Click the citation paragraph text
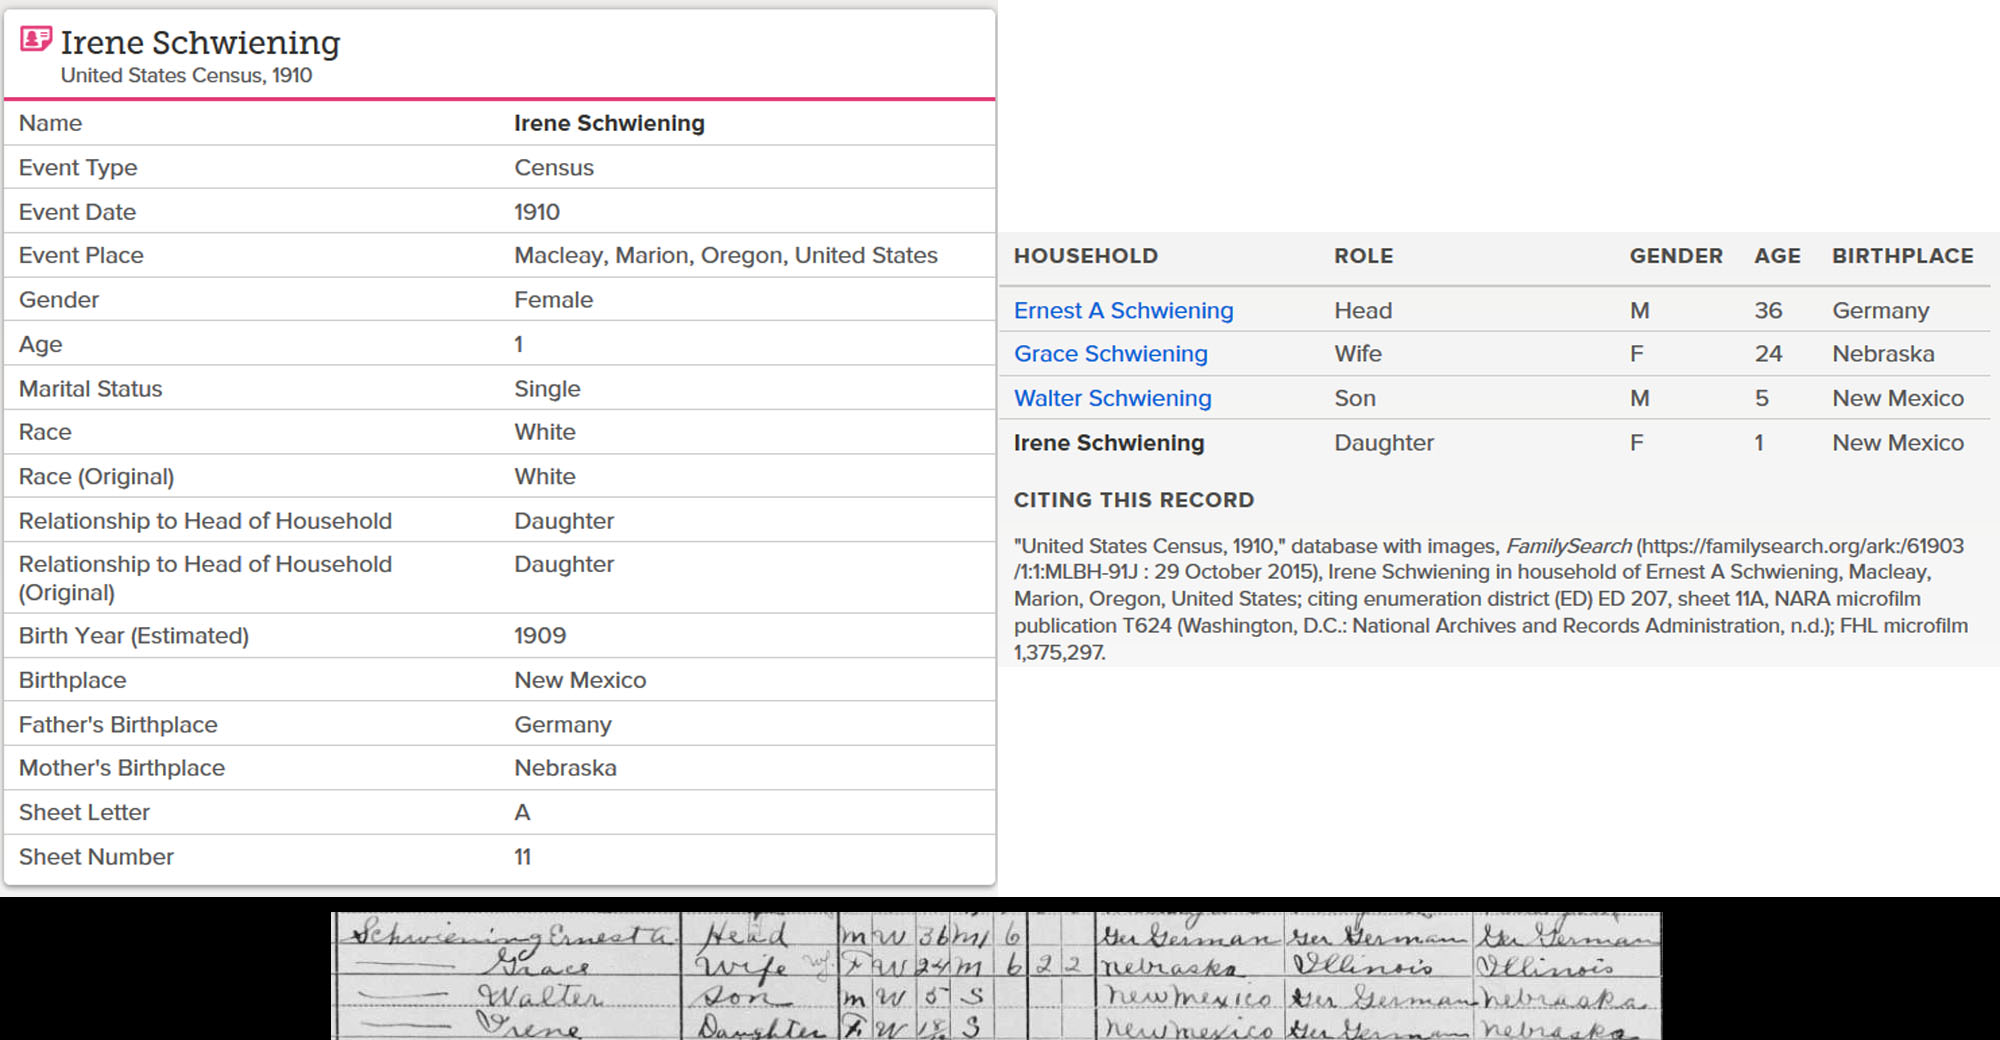The width and height of the screenshot is (2000, 1040). tap(1491, 599)
